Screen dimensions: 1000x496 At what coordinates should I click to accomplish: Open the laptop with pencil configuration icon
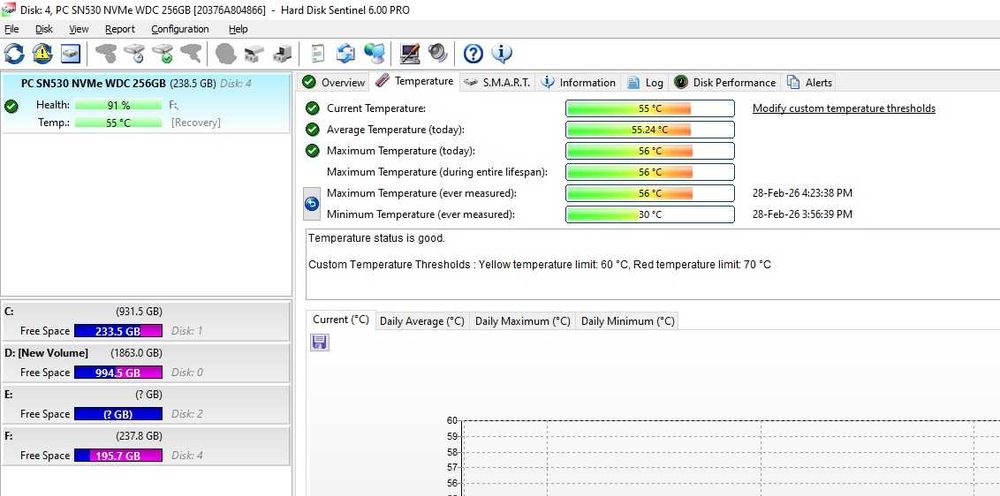(x=409, y=54)
